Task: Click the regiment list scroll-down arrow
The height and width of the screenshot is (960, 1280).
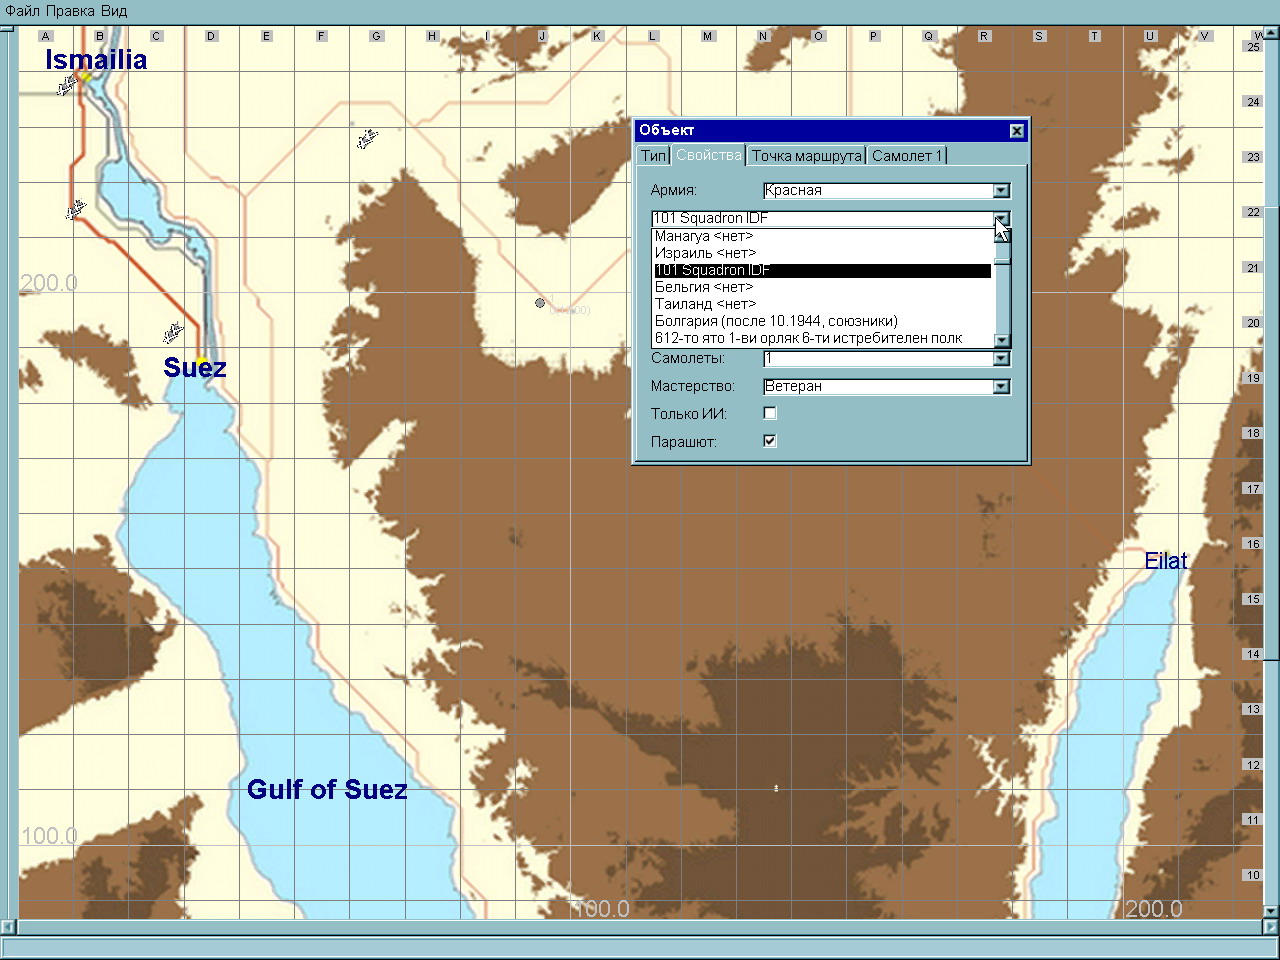Action: click(x=1003, y=340)
